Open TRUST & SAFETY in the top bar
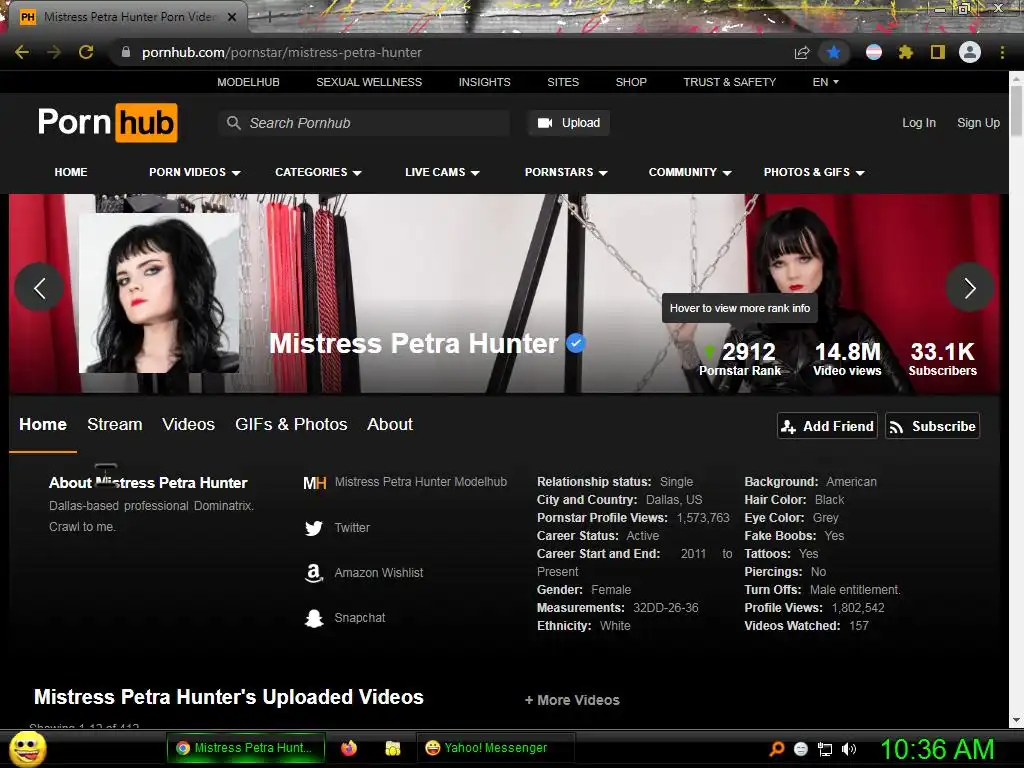The width and height of the screenshot is (1024, 768). coord(729,82)
